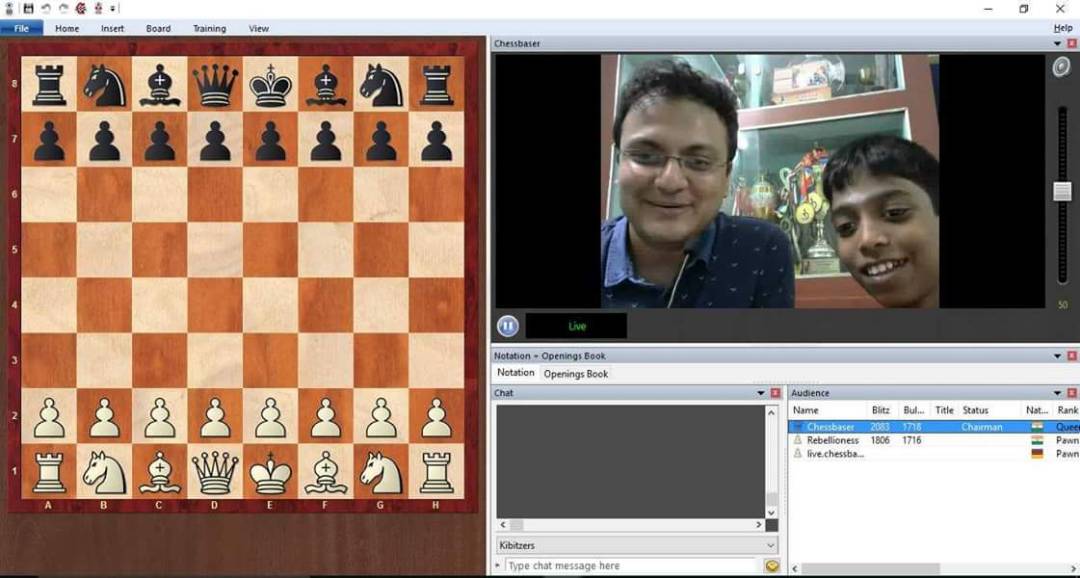Click the save icon in quick access toolbar
This screenshot has height=578, width=1080.
point(28,8)
